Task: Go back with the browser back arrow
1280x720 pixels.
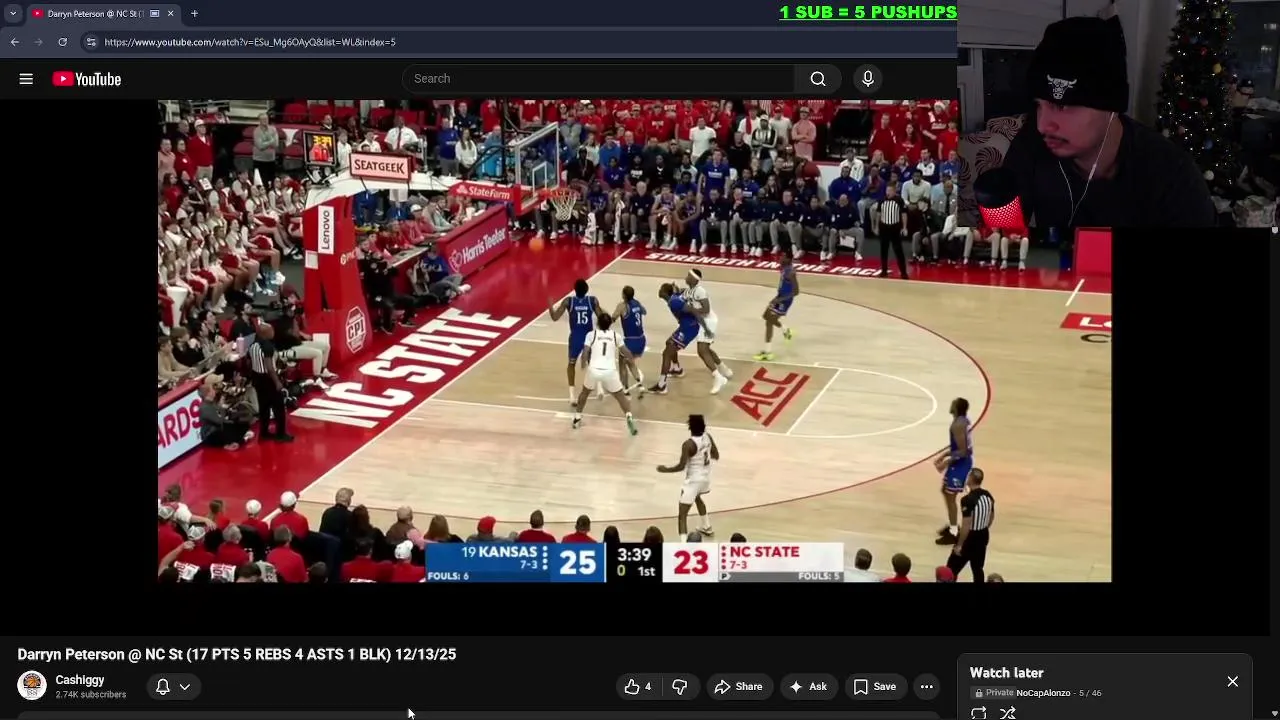Action: pyautogui.click(x=14, y=42)
